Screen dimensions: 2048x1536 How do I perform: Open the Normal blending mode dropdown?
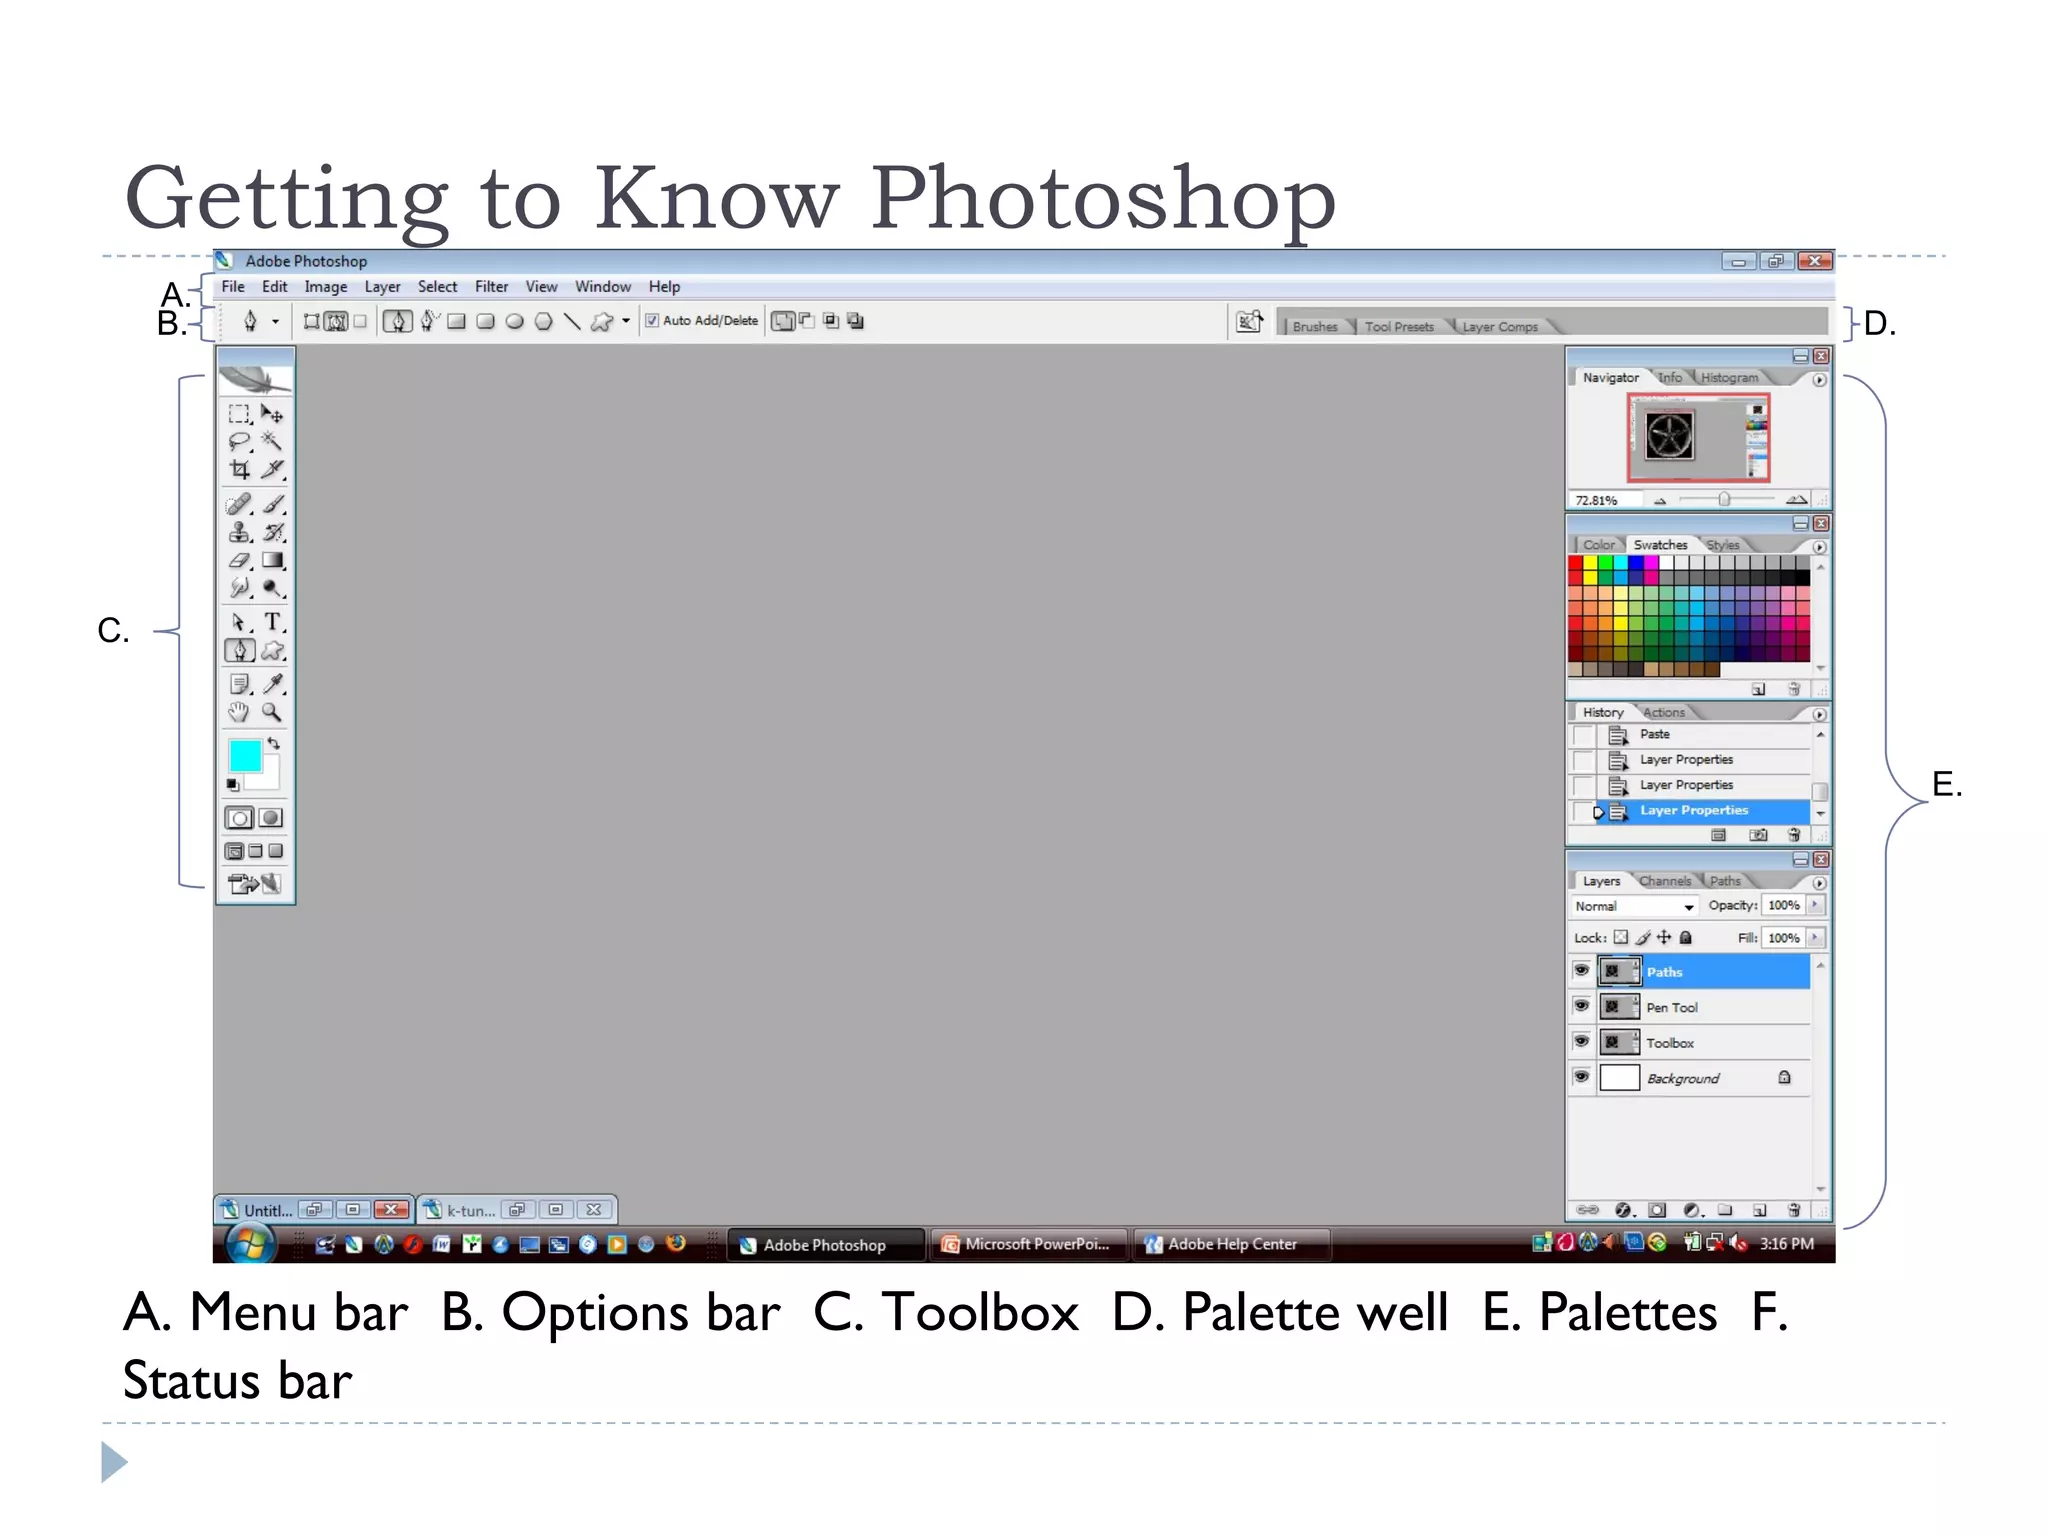click(x=1634, y=906)
